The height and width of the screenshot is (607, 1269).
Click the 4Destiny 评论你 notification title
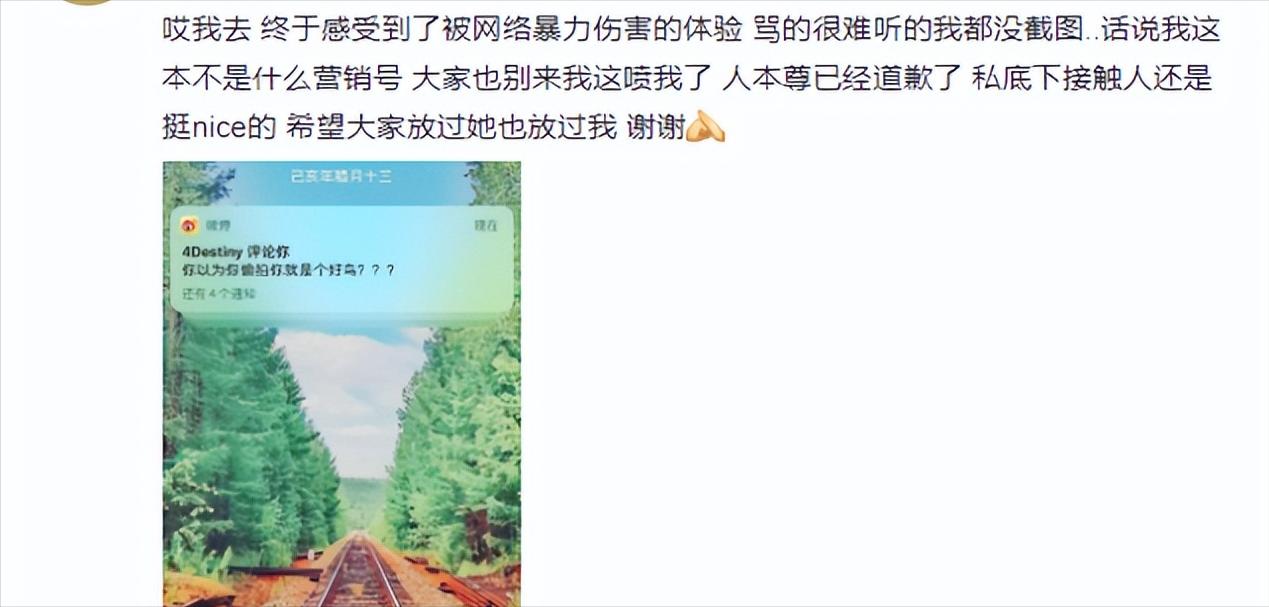pyautogui.click(x=236, y=252)
